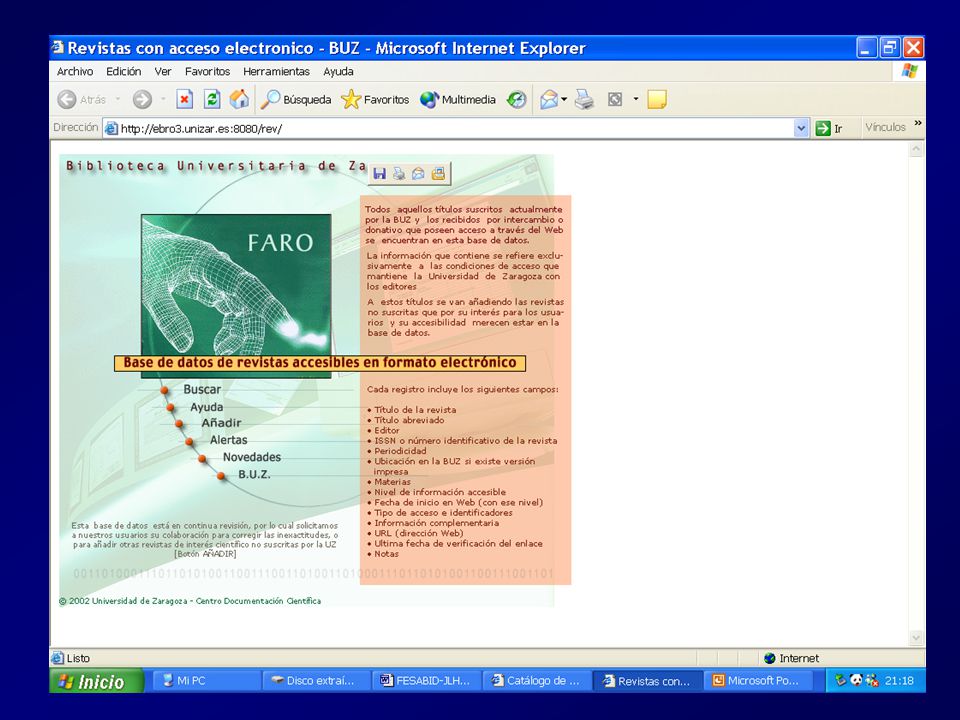Refresh the page using the green arrows icon
Viewport: 960px width, 720px height.
212,99
